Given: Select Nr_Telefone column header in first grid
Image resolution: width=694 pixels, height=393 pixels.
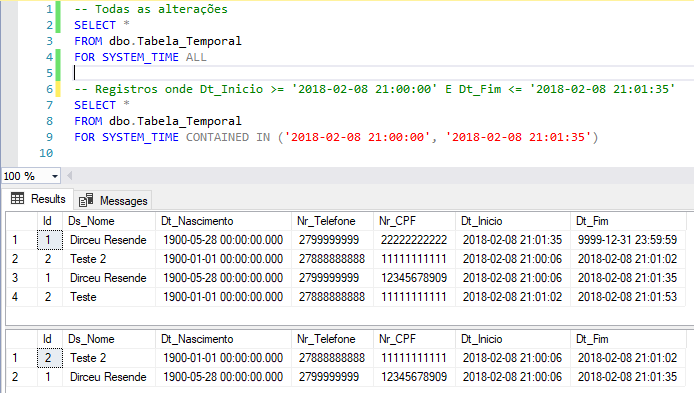Looking at the screenshot, I should point(332,221).
